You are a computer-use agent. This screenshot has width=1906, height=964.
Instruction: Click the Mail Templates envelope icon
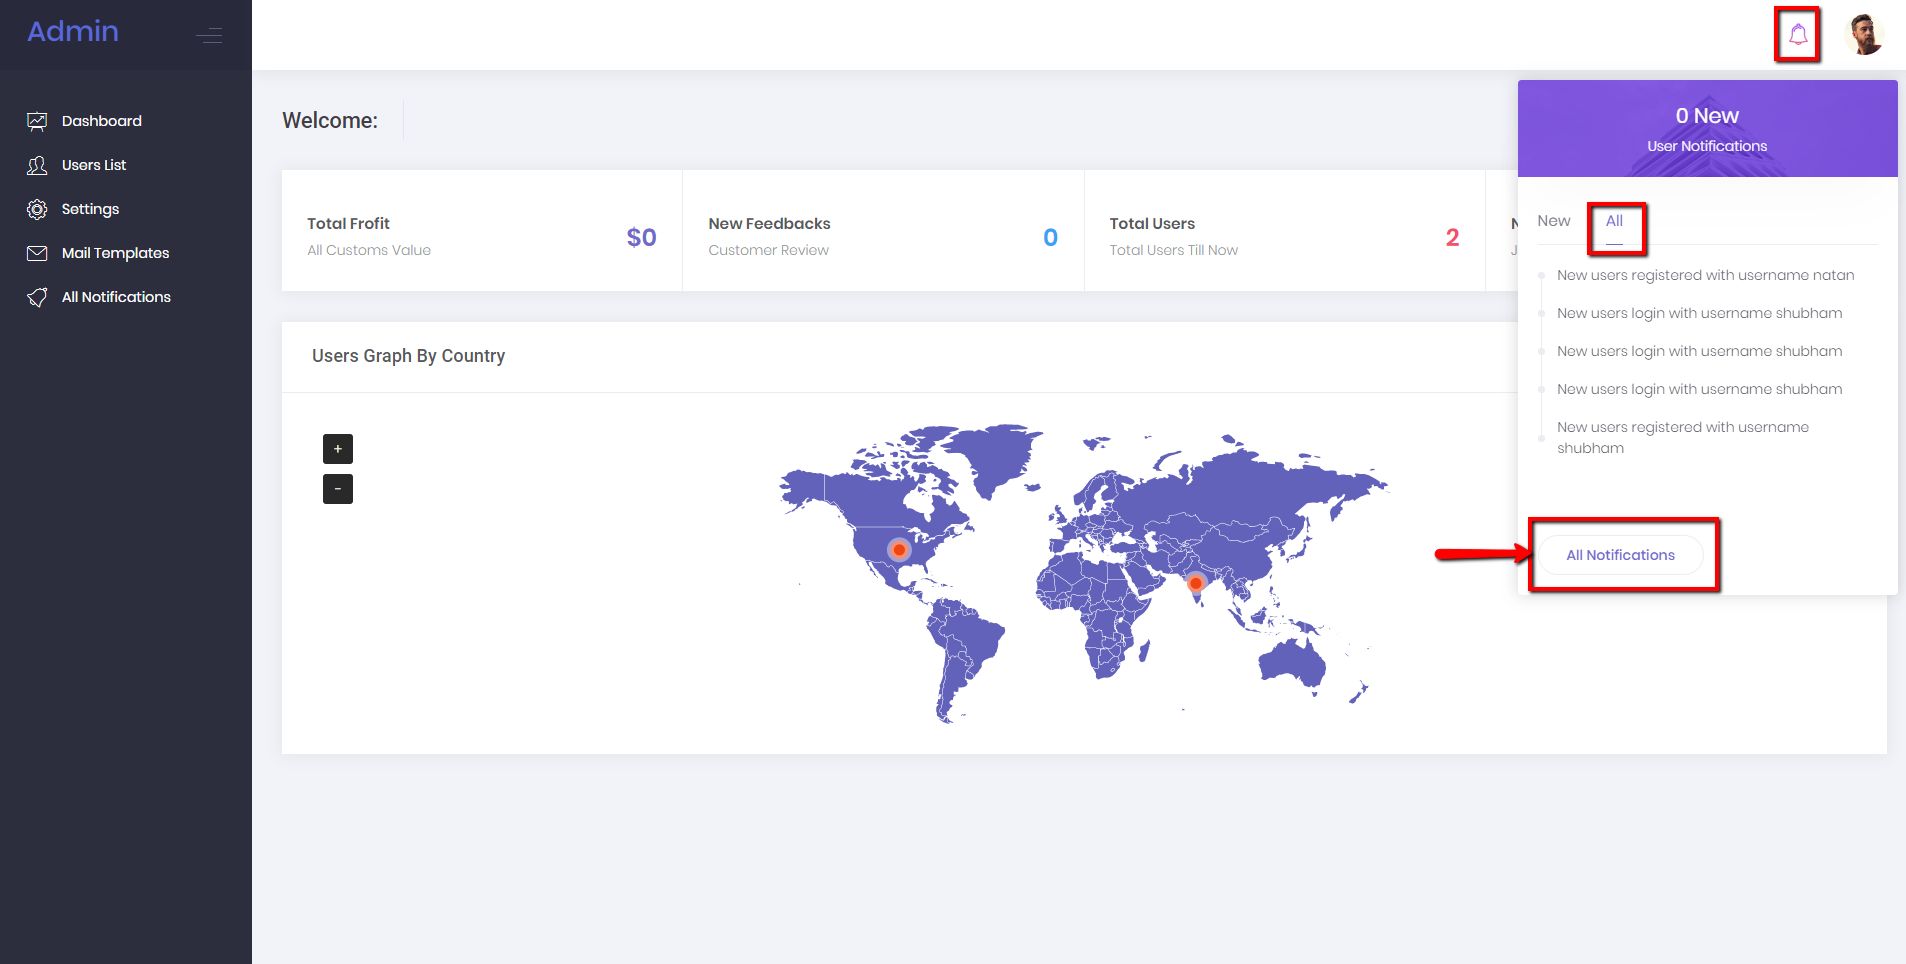tap(37, 253)
